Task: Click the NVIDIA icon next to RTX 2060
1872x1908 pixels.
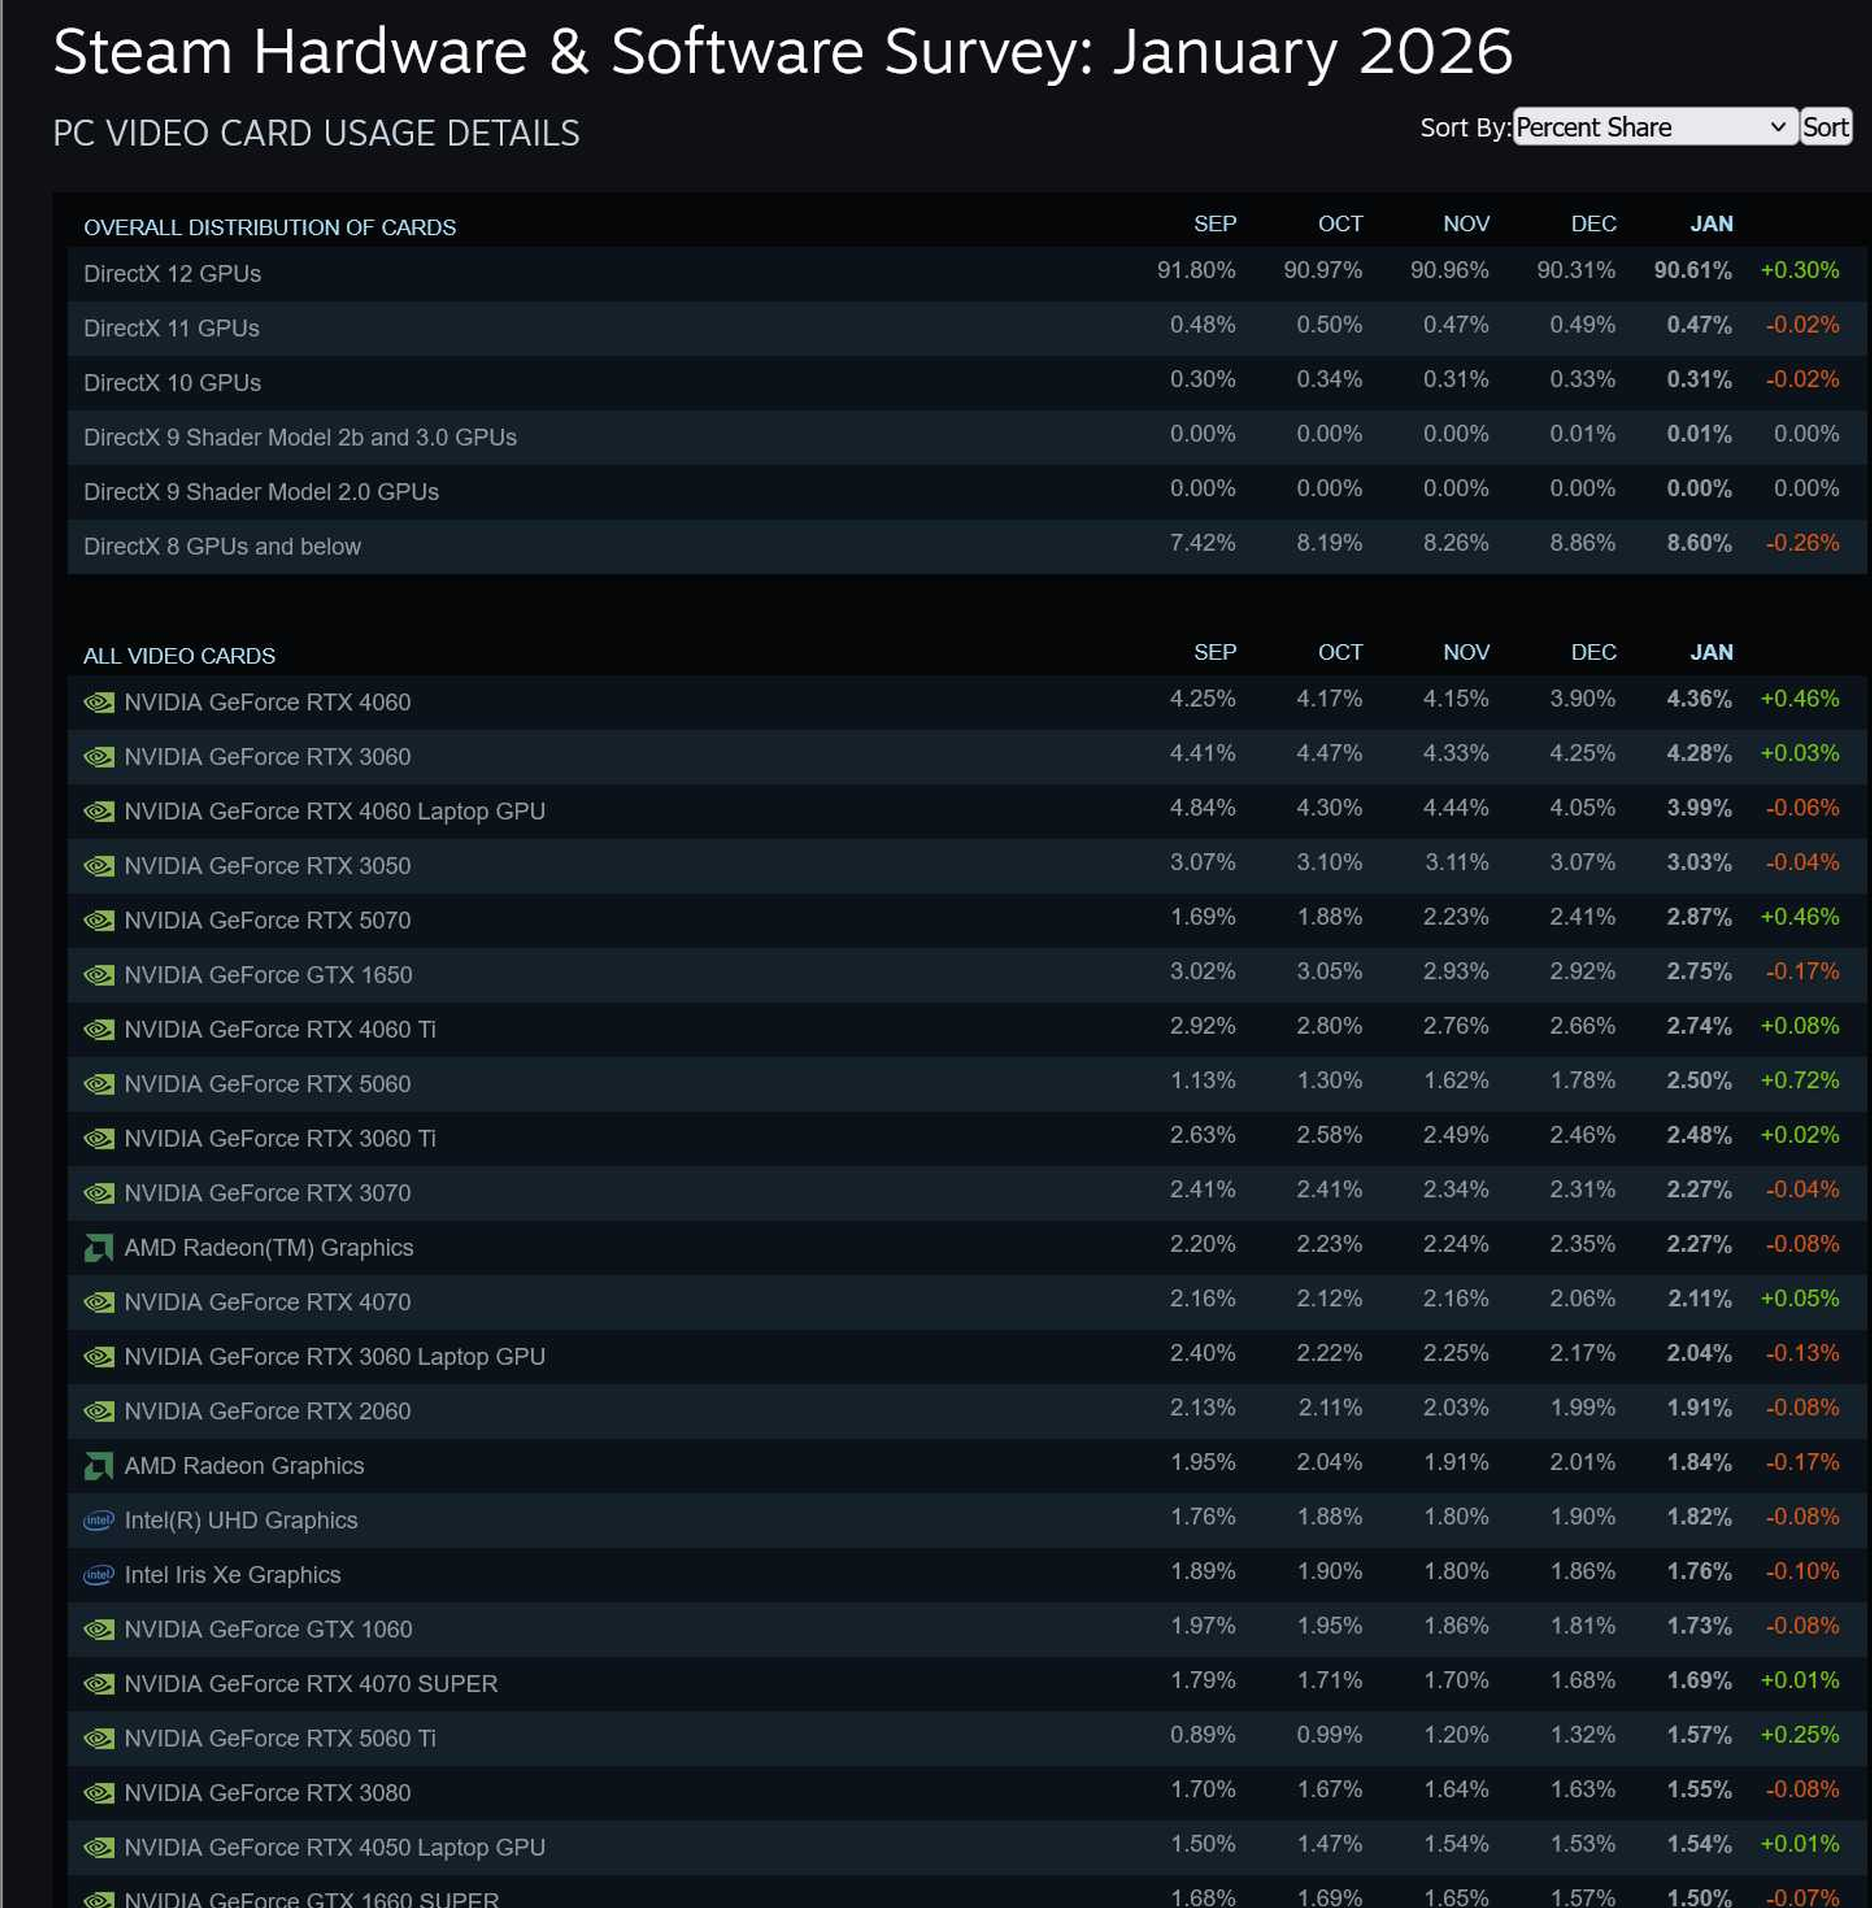Action: click(x=99, y=1411)
